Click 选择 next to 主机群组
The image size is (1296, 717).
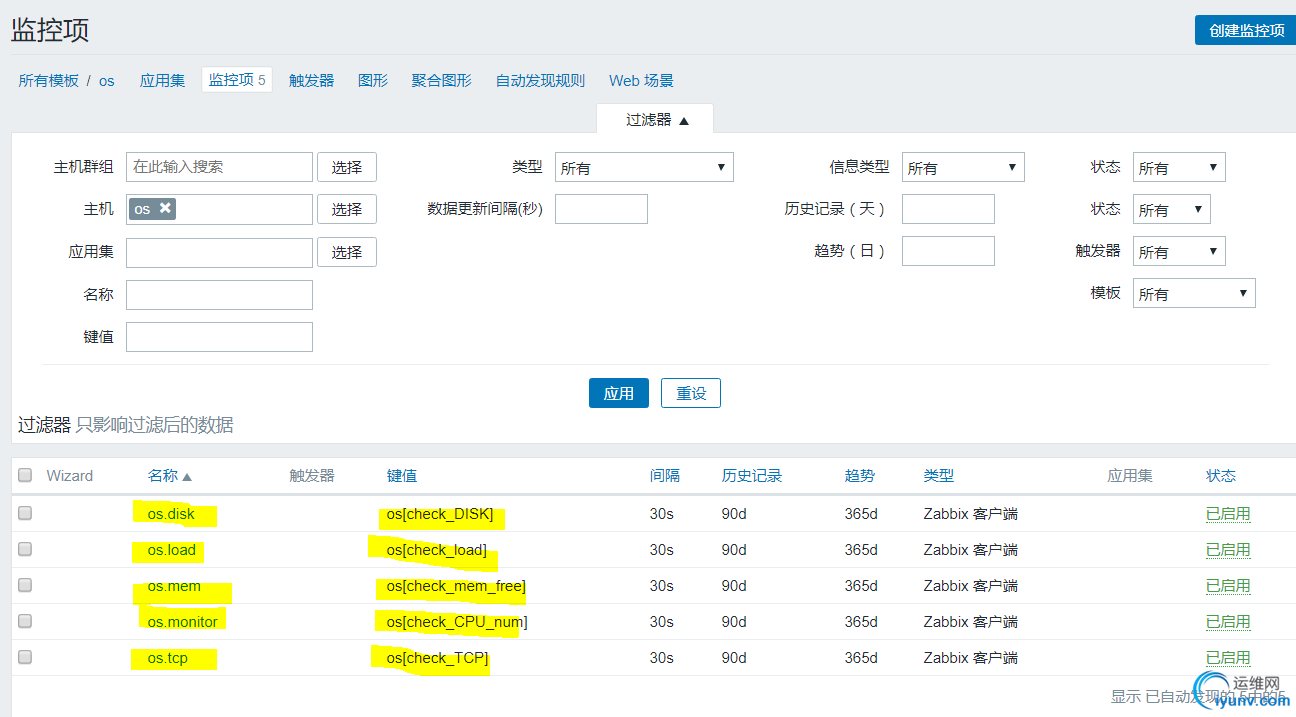(x=347, y=167)
